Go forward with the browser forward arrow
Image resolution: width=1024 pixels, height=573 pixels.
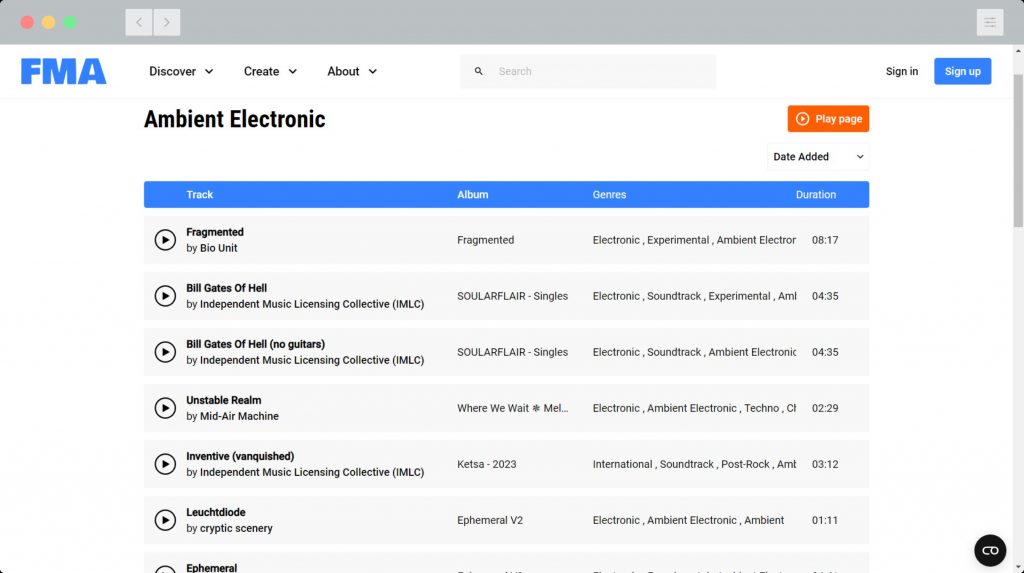[x=166, y=22]
